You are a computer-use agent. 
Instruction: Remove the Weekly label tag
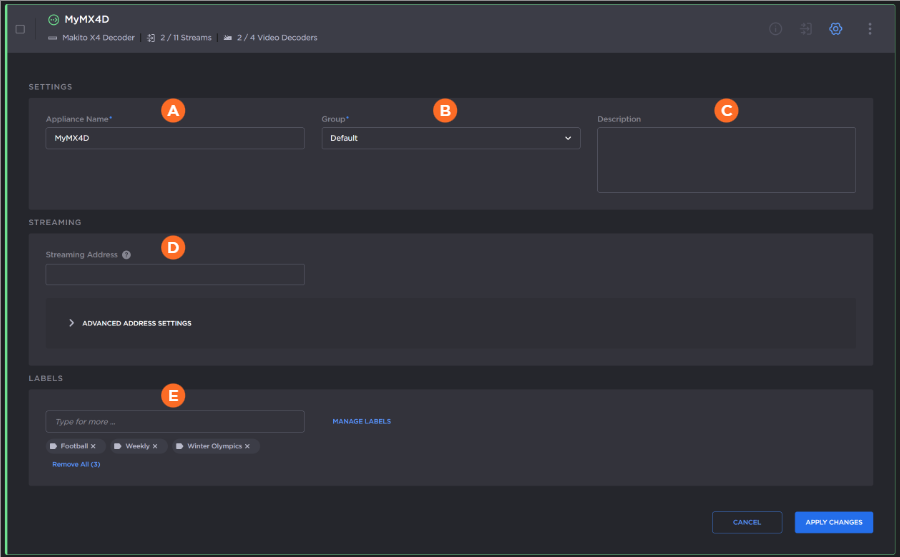point(155,446)
